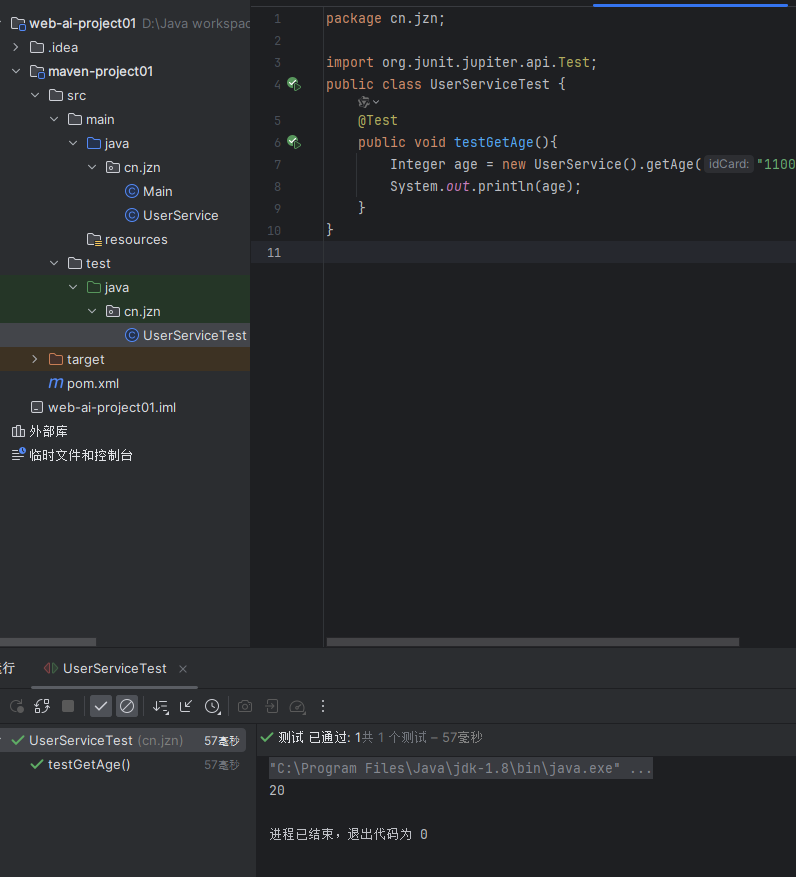Screen dimensions: 796x877
Task: Click the output value 20 in console
Action: click(x=277, y=790)
